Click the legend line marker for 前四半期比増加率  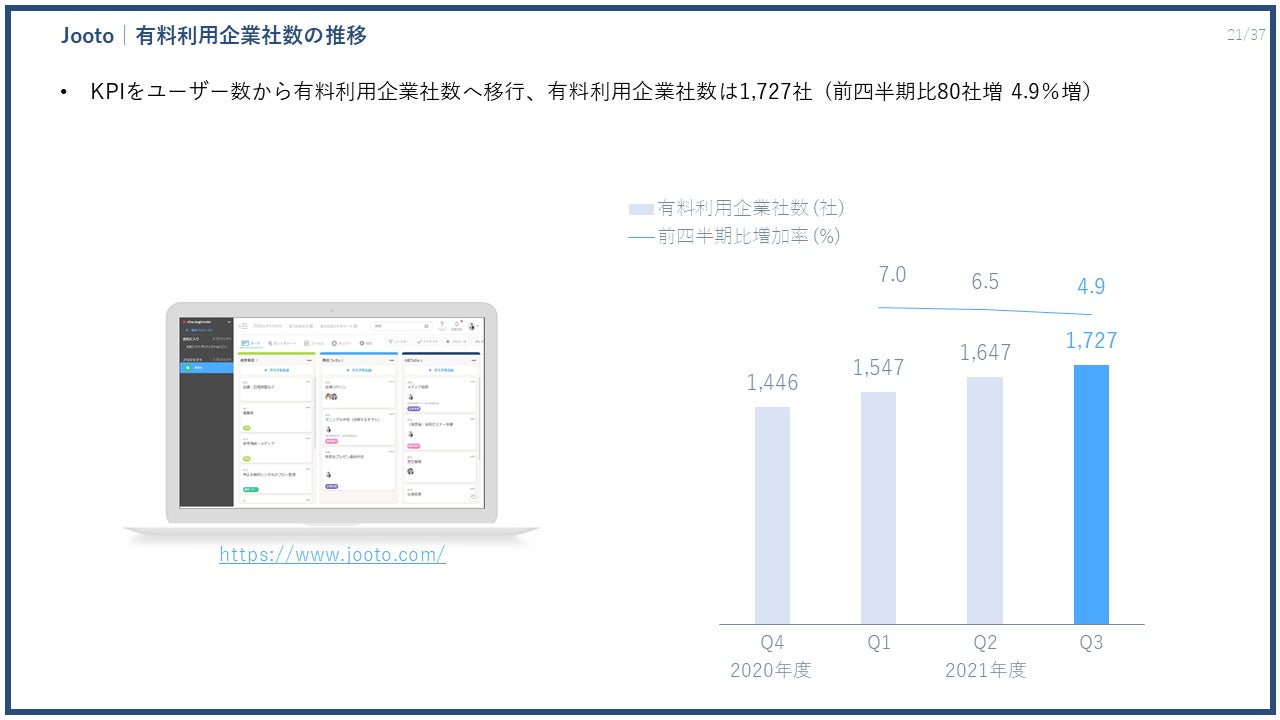pos(641,237)
